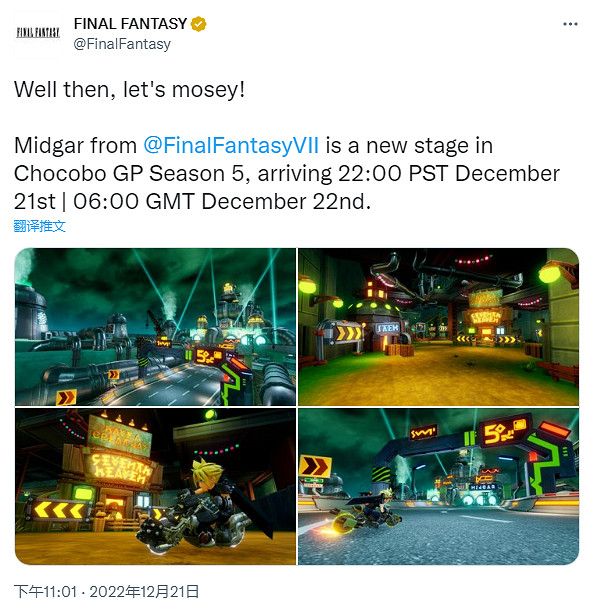Open the three-dot more options menu

570,24
